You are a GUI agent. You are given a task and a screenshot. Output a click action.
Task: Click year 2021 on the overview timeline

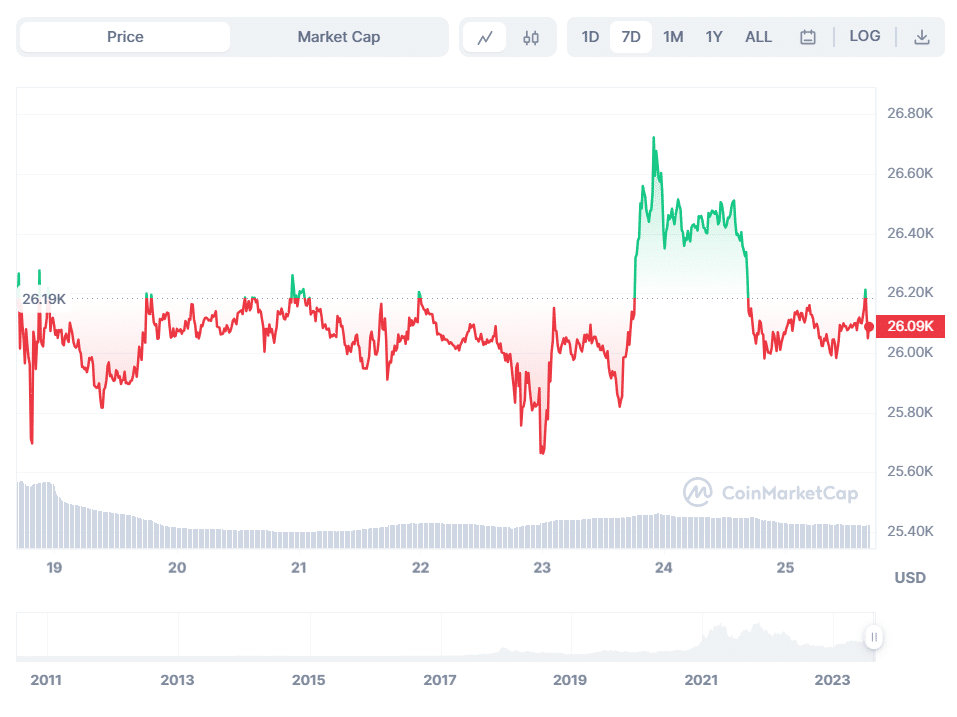[x=701, y=680]
